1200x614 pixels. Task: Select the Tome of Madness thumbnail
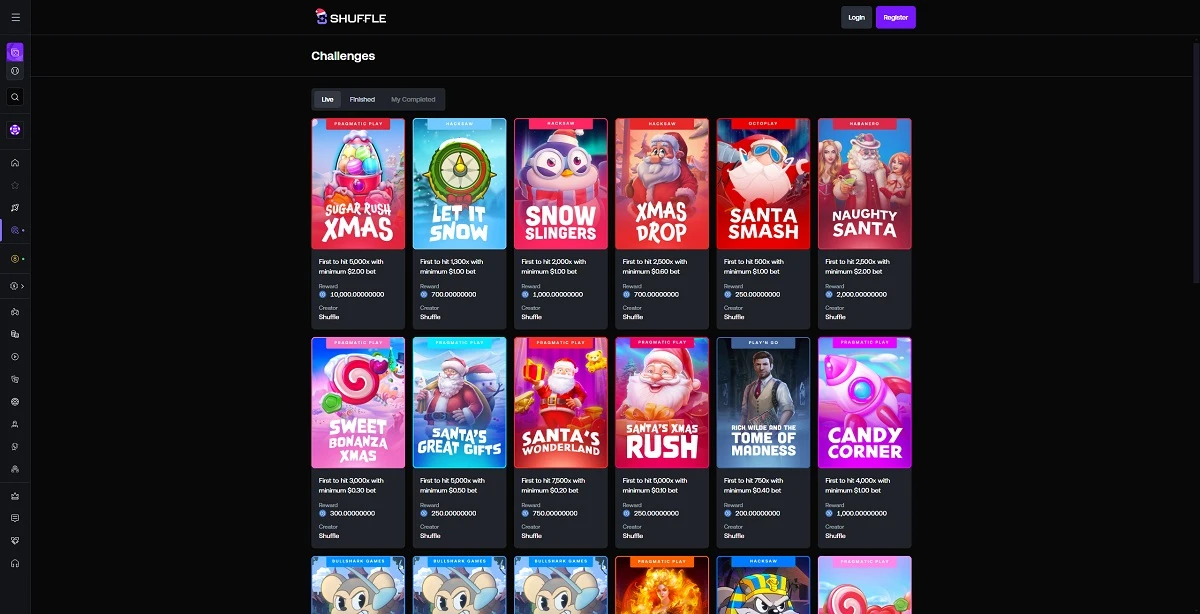click(763, 403)
